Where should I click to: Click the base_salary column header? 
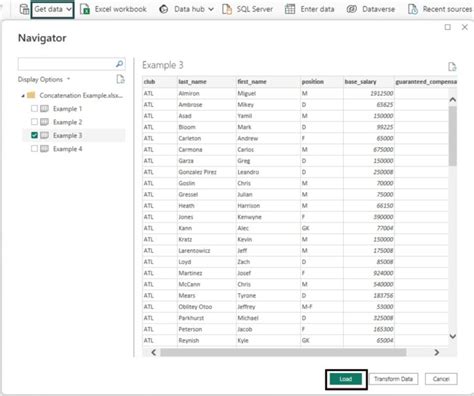[x=369, y=82]
